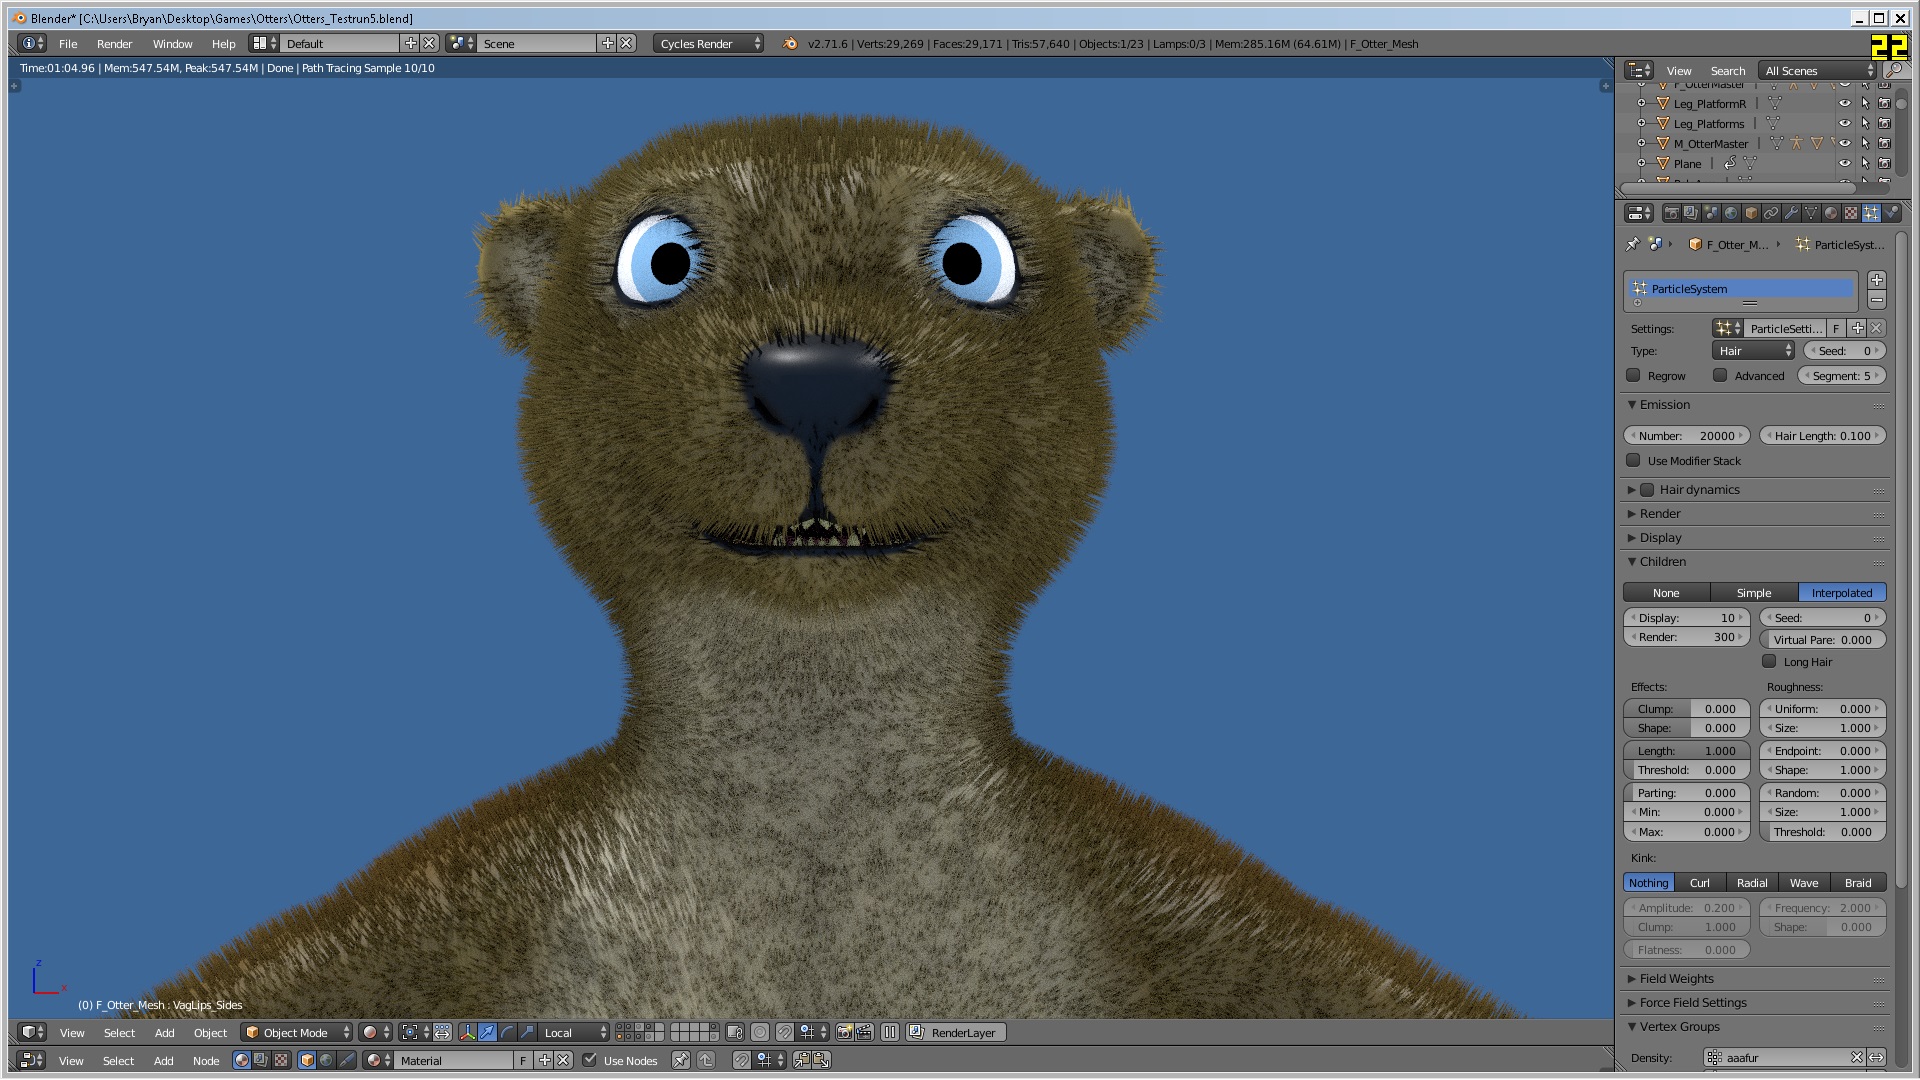The width and height of the screenshot is (1920, 1080).
Task: Open the Object Mode dropdown
Action: (x=297, y=1033)
